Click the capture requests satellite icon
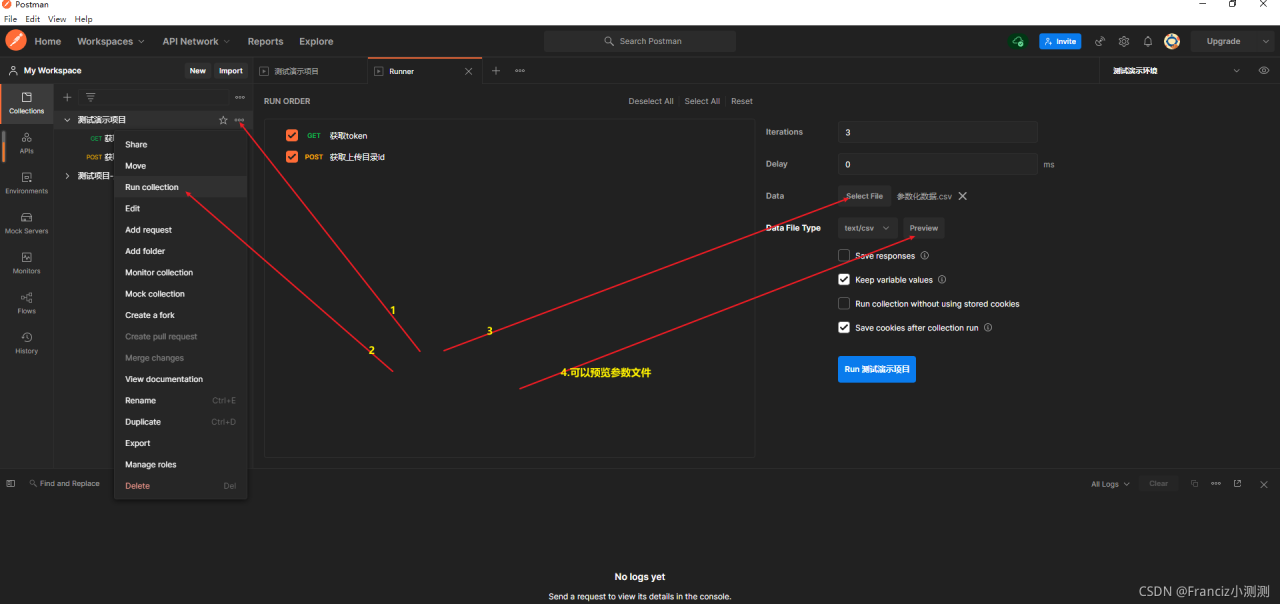Image resolution: width=1280 pixels, height=604 pixels. (1100, 41)
